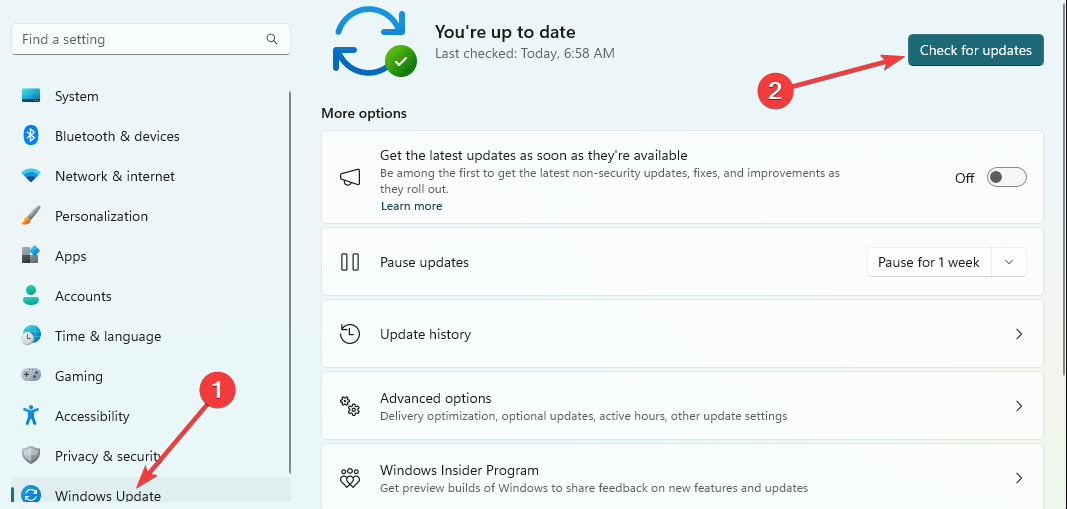
Task: Click Check for updates button
Action: pos(975,50)
